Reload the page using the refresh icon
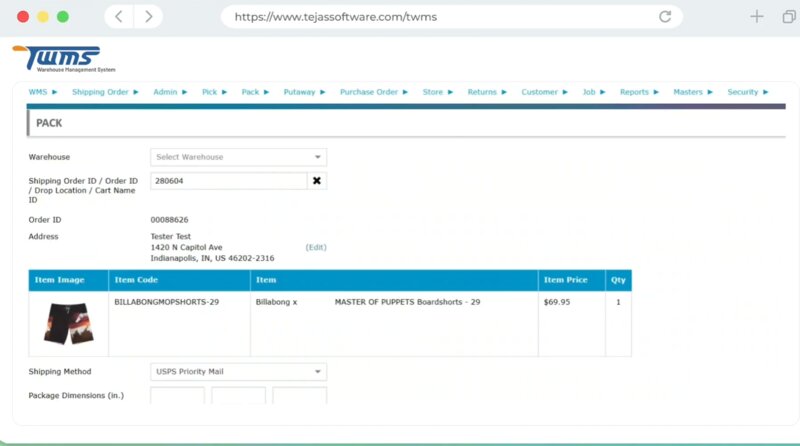 pyautogui.click(x=665, y=17)
